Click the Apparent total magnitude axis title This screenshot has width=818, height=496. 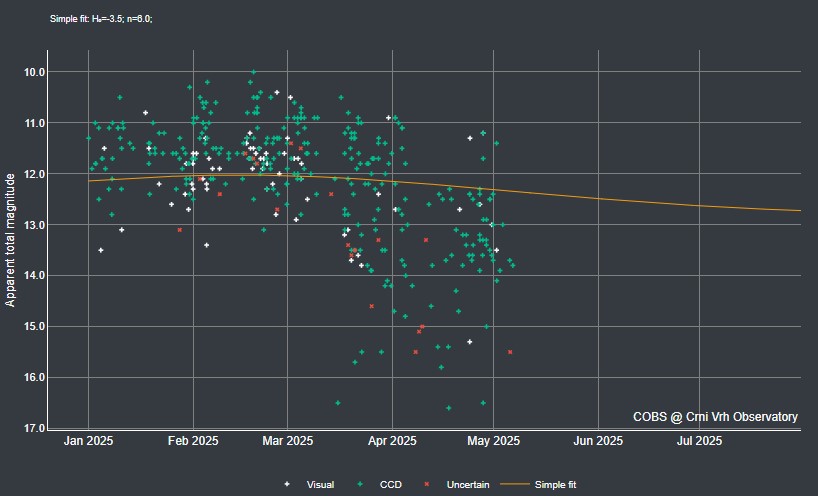(x=10, y=240)
